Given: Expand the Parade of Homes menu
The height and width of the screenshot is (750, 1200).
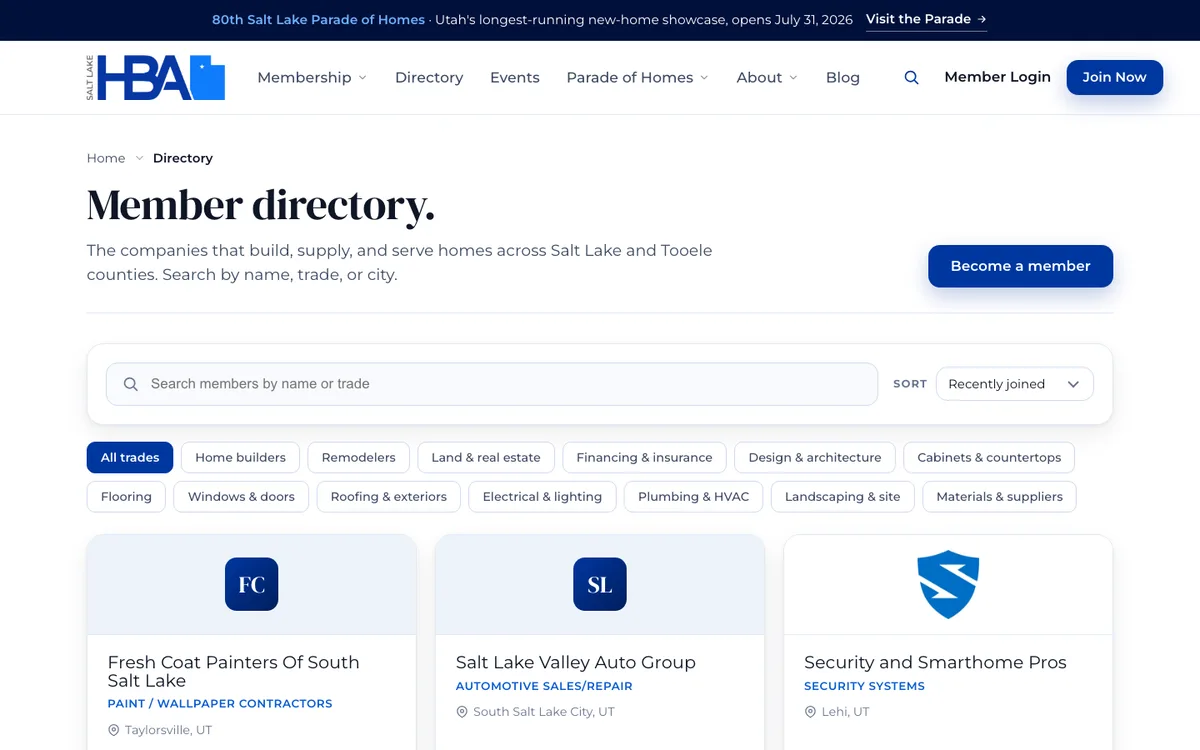Looking at the screenshot, I should click(x=637, y=77).
